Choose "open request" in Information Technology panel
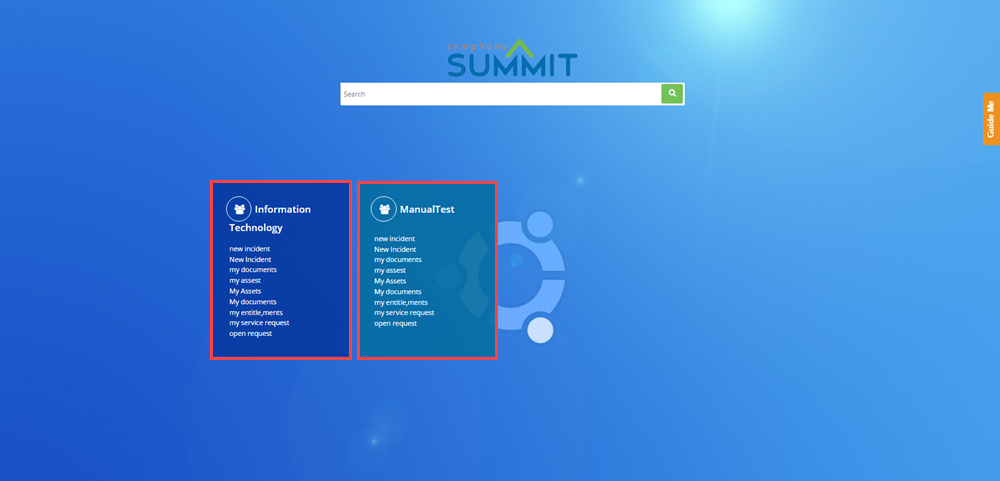The width and height of the screenshot is (1000, 481). tap(250, 333)
